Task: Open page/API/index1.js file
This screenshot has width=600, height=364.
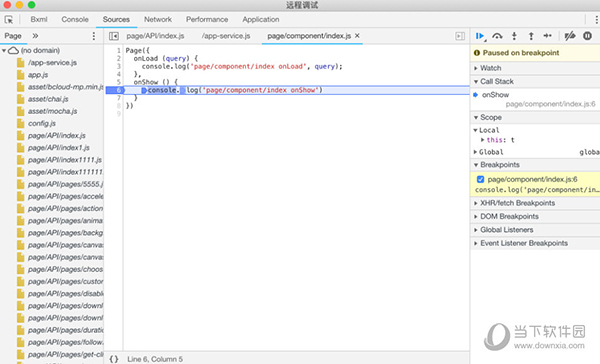Action: point(59,148)
